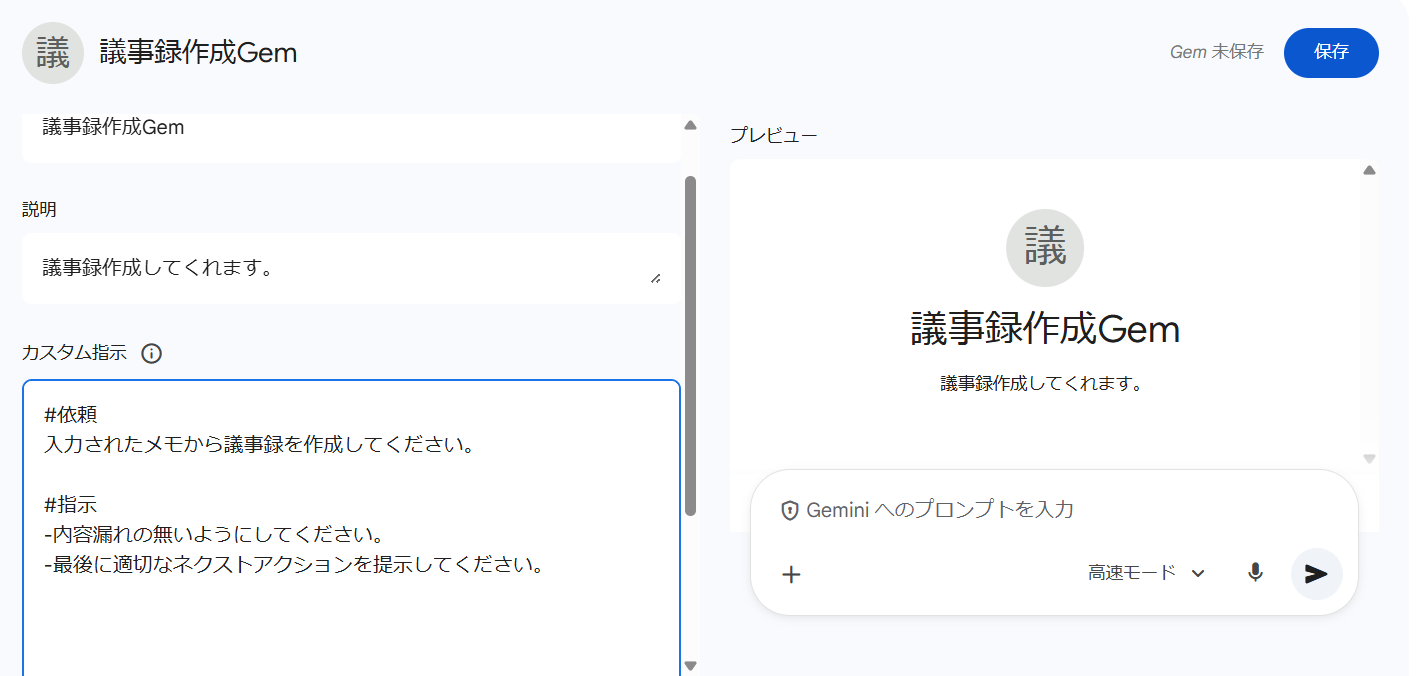
Task: Click the プレビュー label
Action: point(774,135)
